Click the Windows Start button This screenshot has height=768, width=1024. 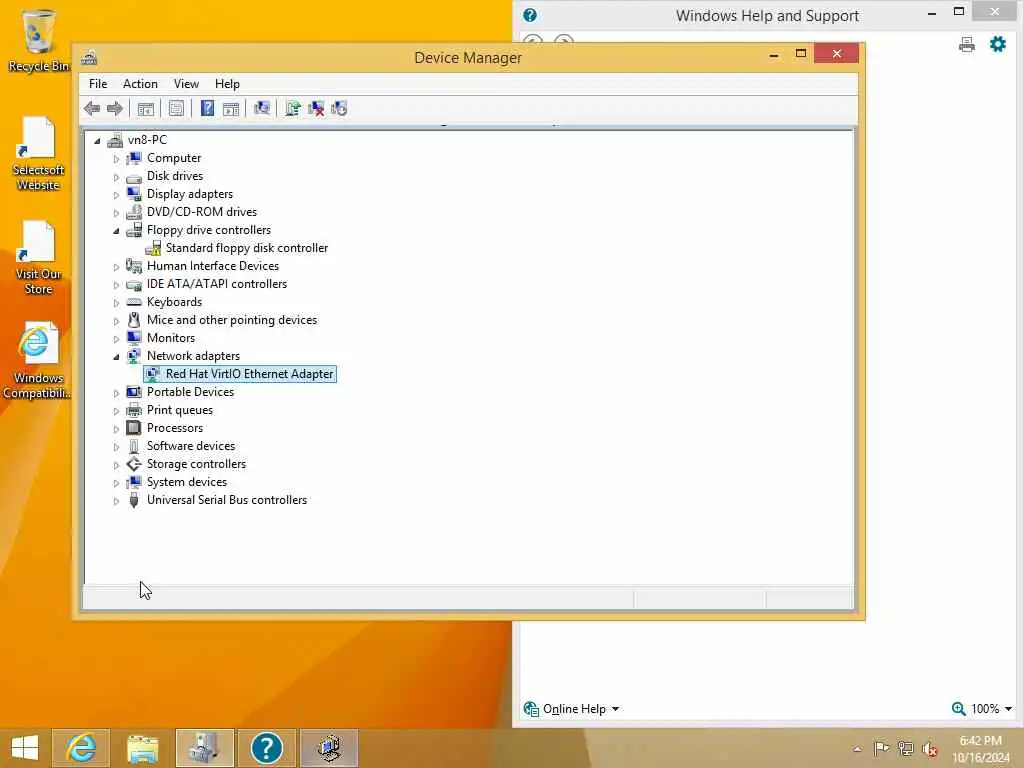[x=25, y=748]
